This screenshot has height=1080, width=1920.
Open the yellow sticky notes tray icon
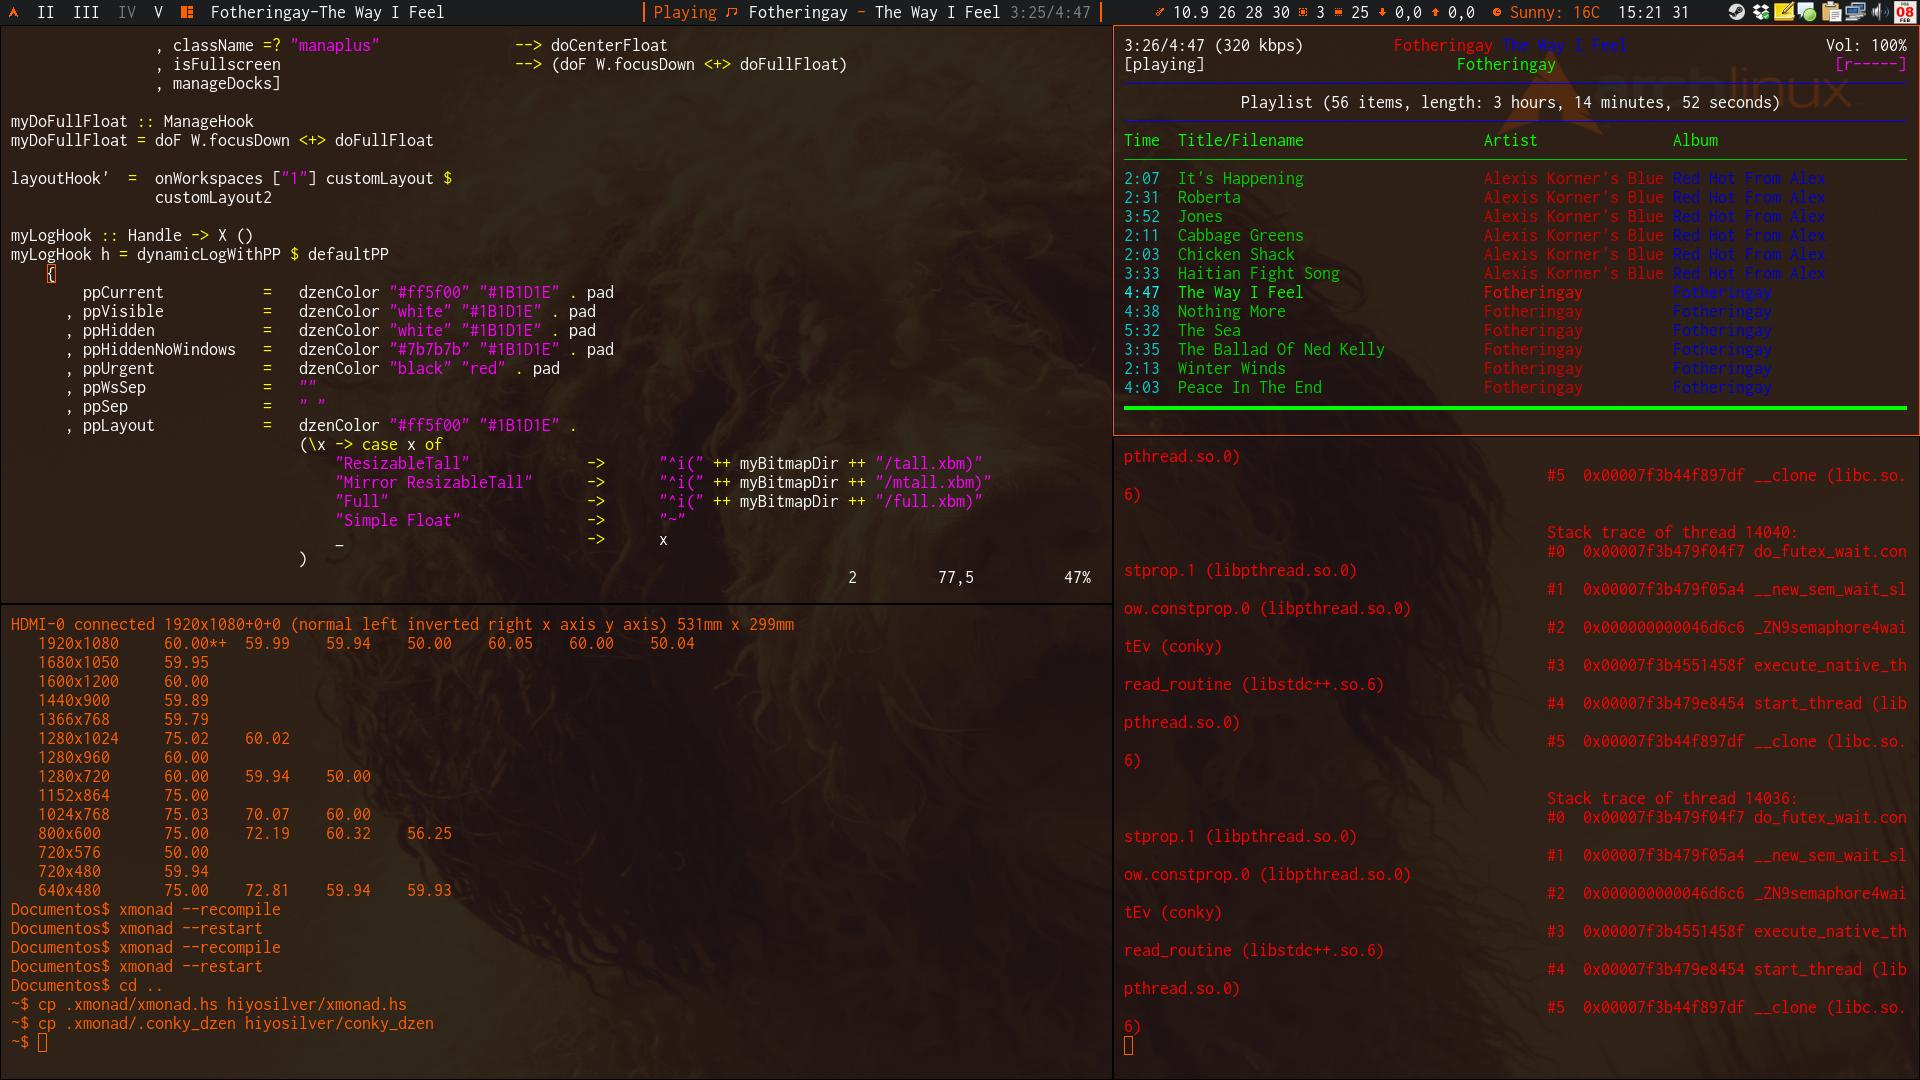pos(1784,12)
